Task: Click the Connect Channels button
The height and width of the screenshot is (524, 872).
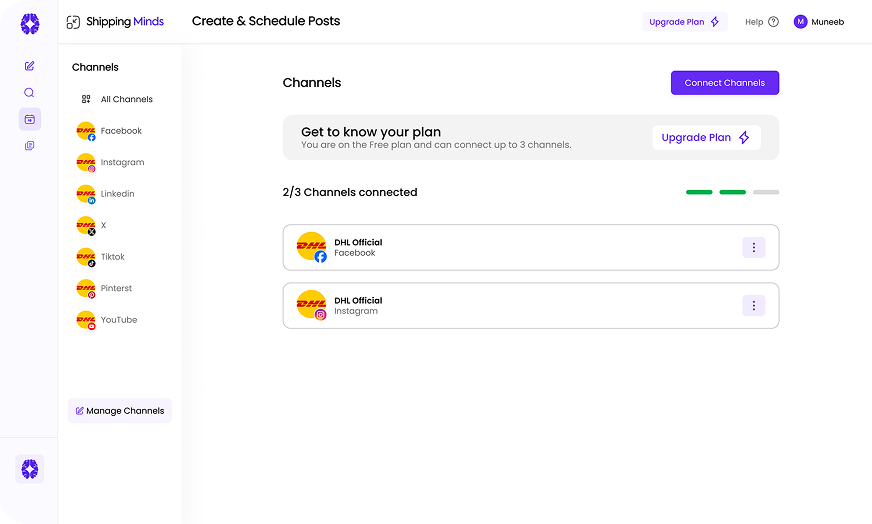Action: click(724, 83)
